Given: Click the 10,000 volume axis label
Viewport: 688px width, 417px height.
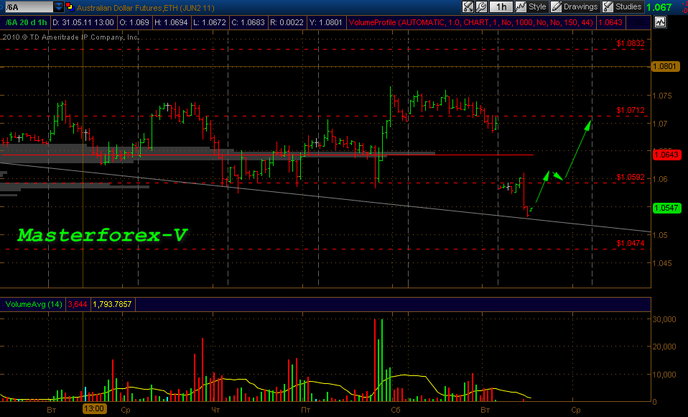Looking at the screenshot, I should coord(664,374).
